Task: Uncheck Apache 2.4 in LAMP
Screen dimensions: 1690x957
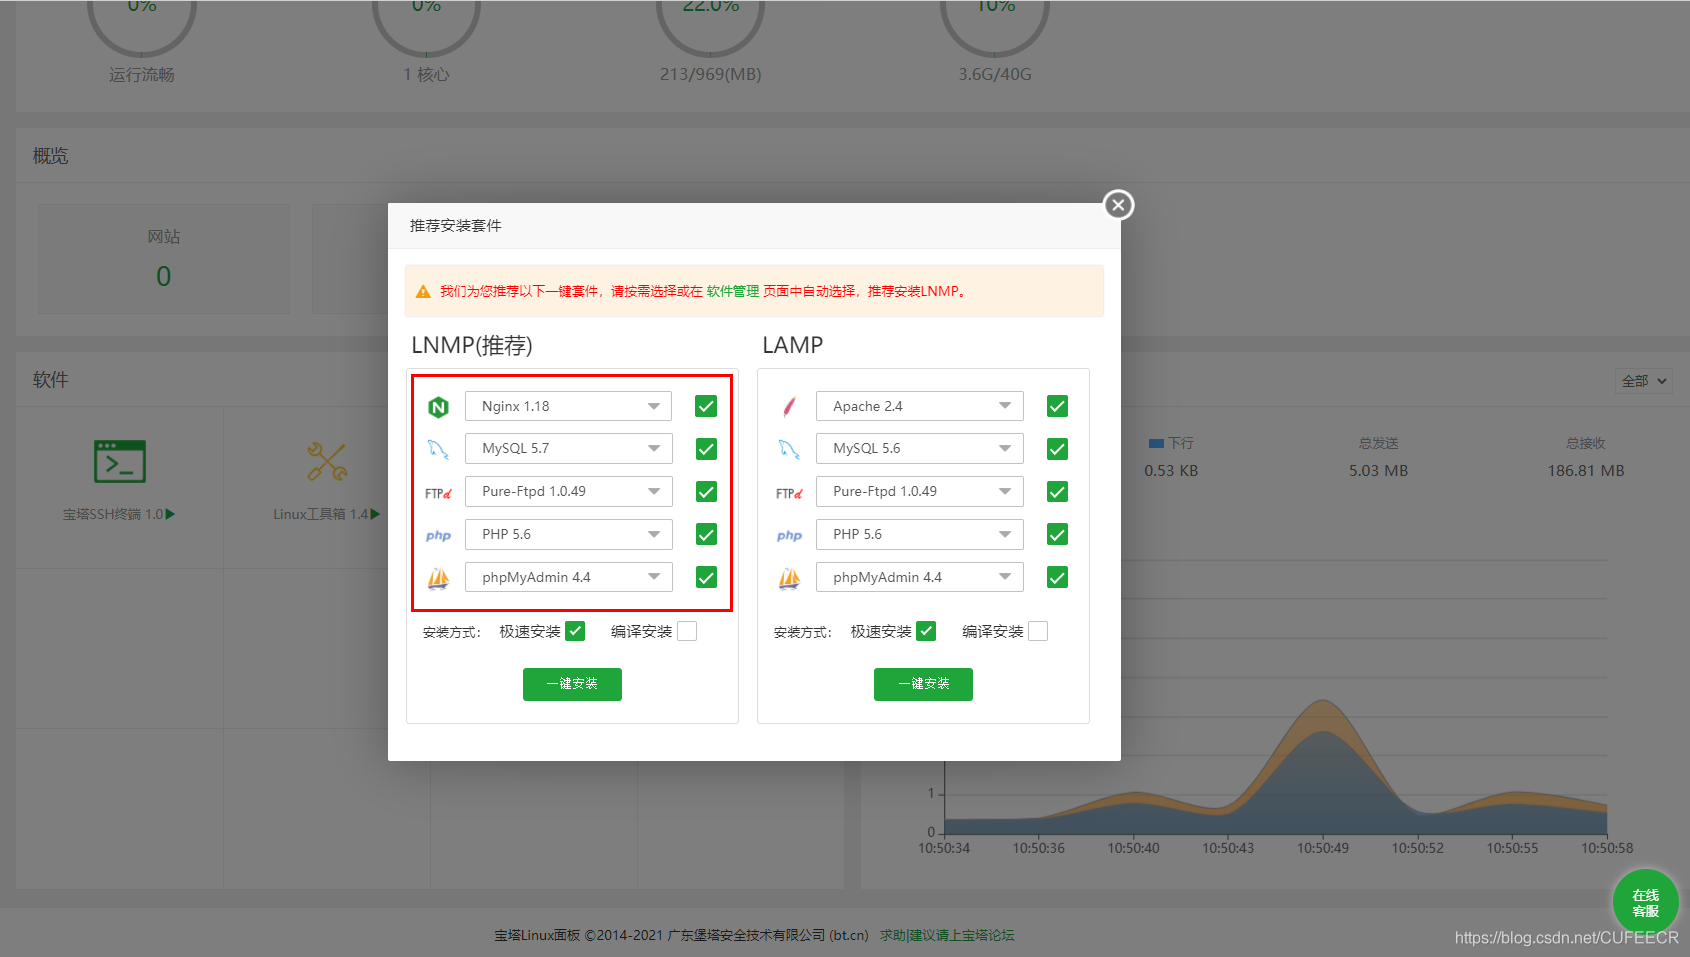Action: 1057,406
